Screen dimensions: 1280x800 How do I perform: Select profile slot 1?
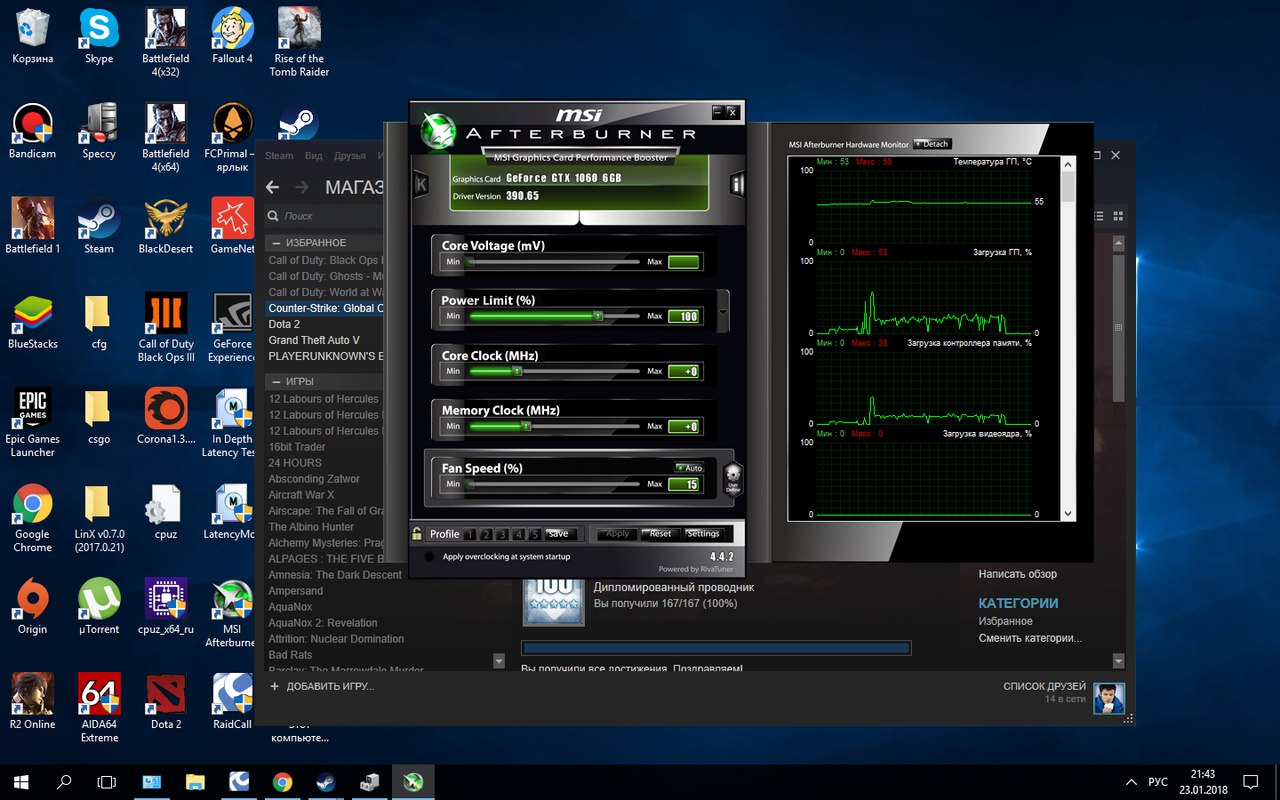471,534
